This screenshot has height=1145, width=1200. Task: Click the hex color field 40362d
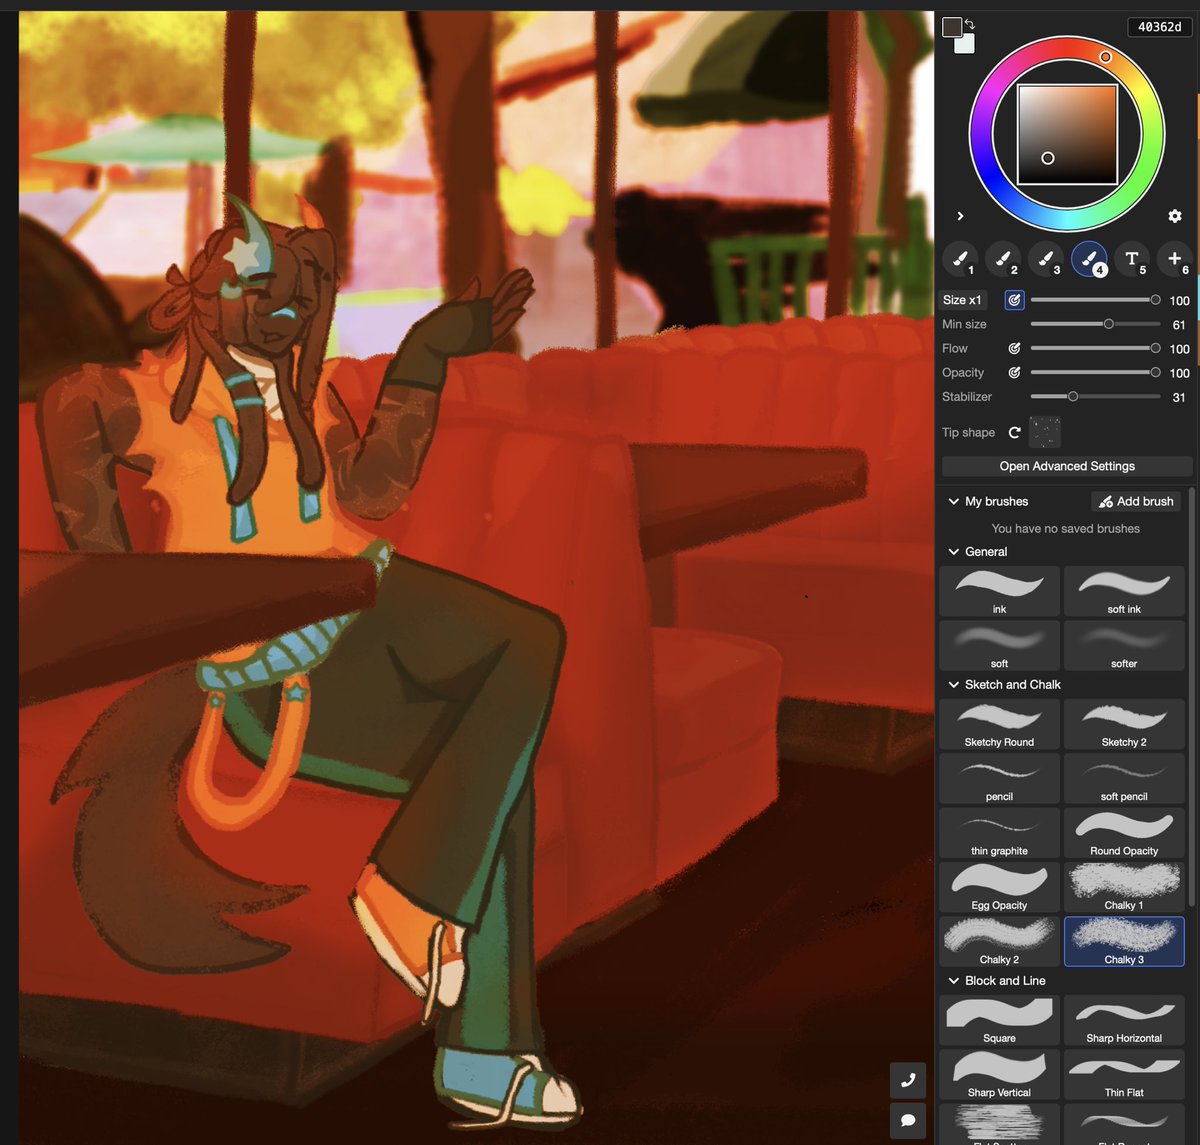coord(1160,27)
